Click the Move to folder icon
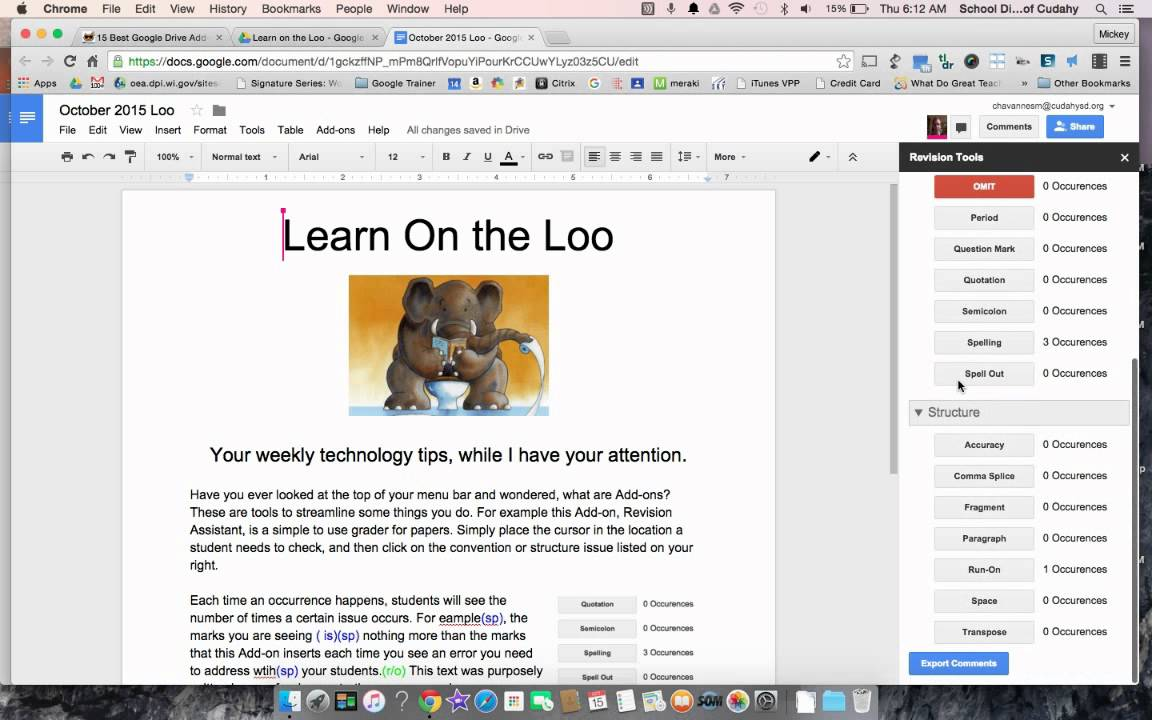1152x720 pixels. [219, 110]
